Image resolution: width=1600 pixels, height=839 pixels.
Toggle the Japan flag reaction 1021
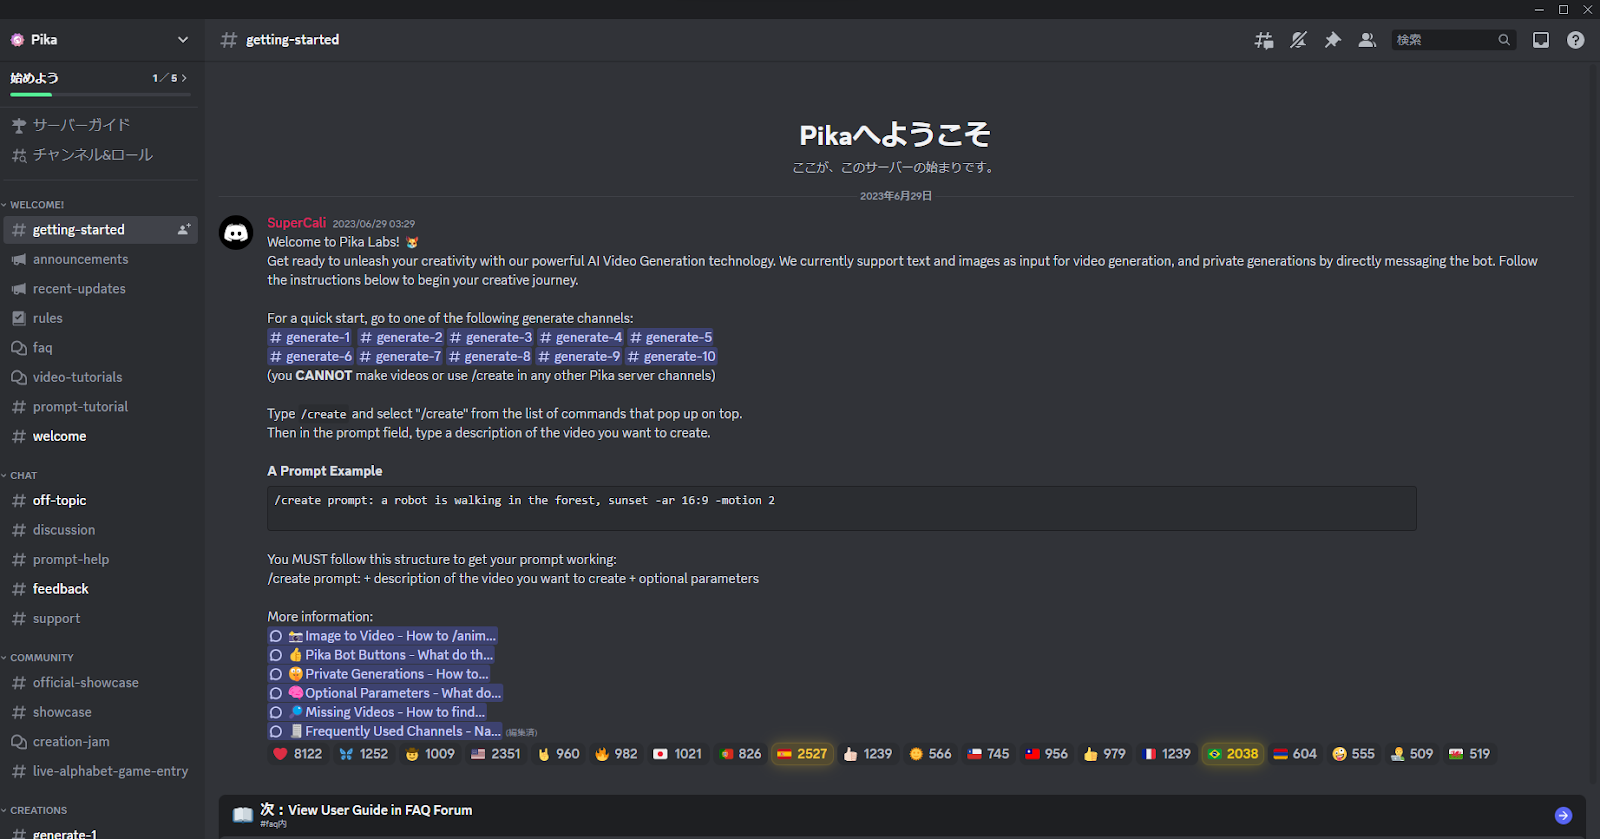point(677,754)
